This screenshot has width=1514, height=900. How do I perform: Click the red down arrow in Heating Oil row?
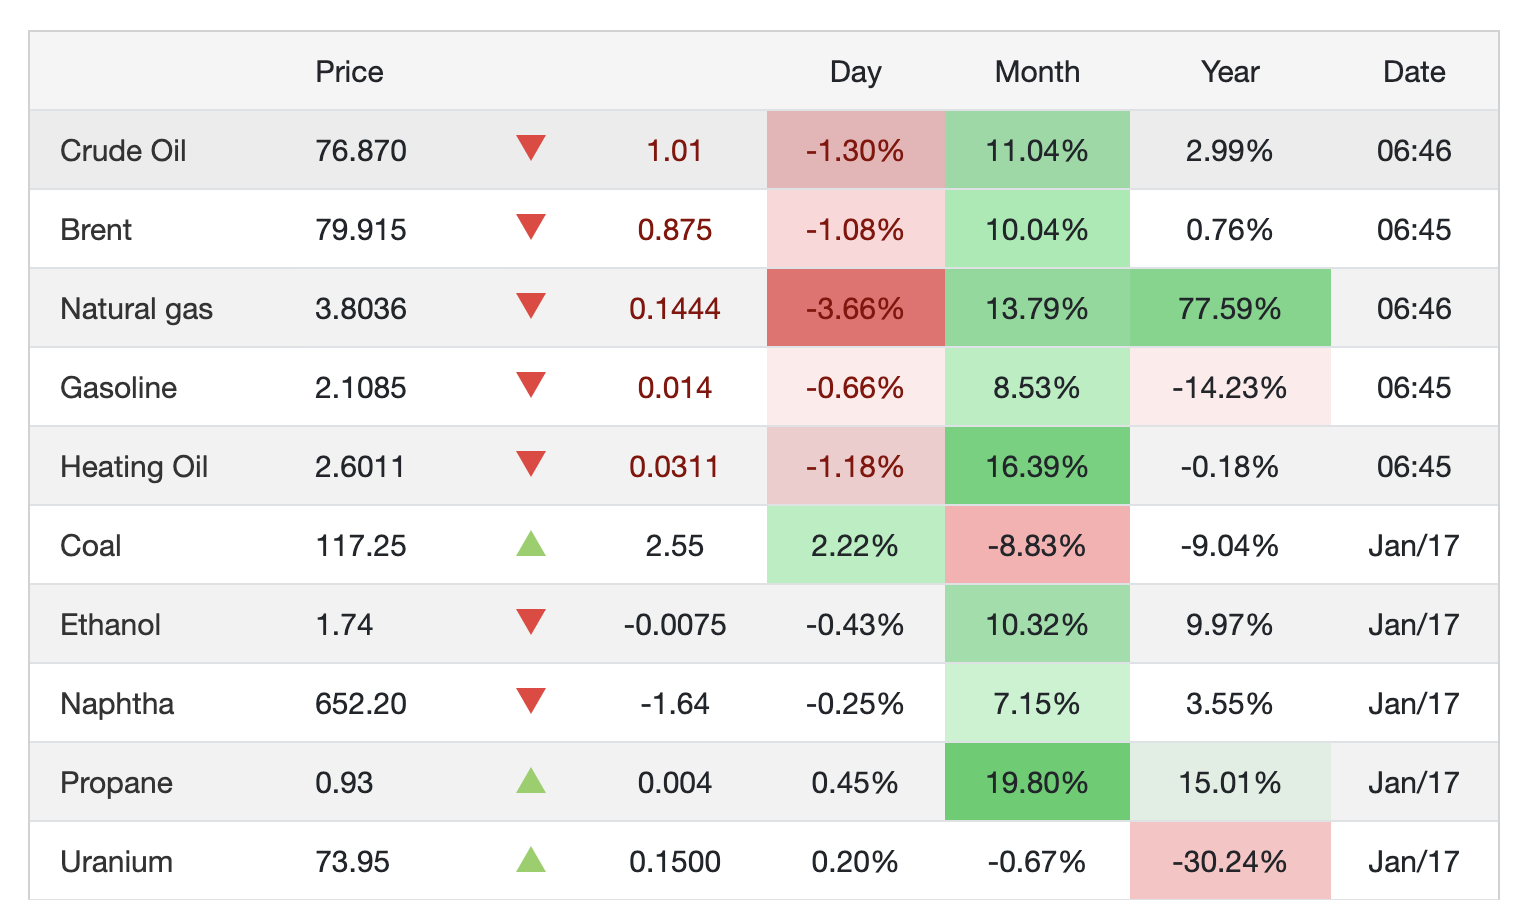click(531, 464)
